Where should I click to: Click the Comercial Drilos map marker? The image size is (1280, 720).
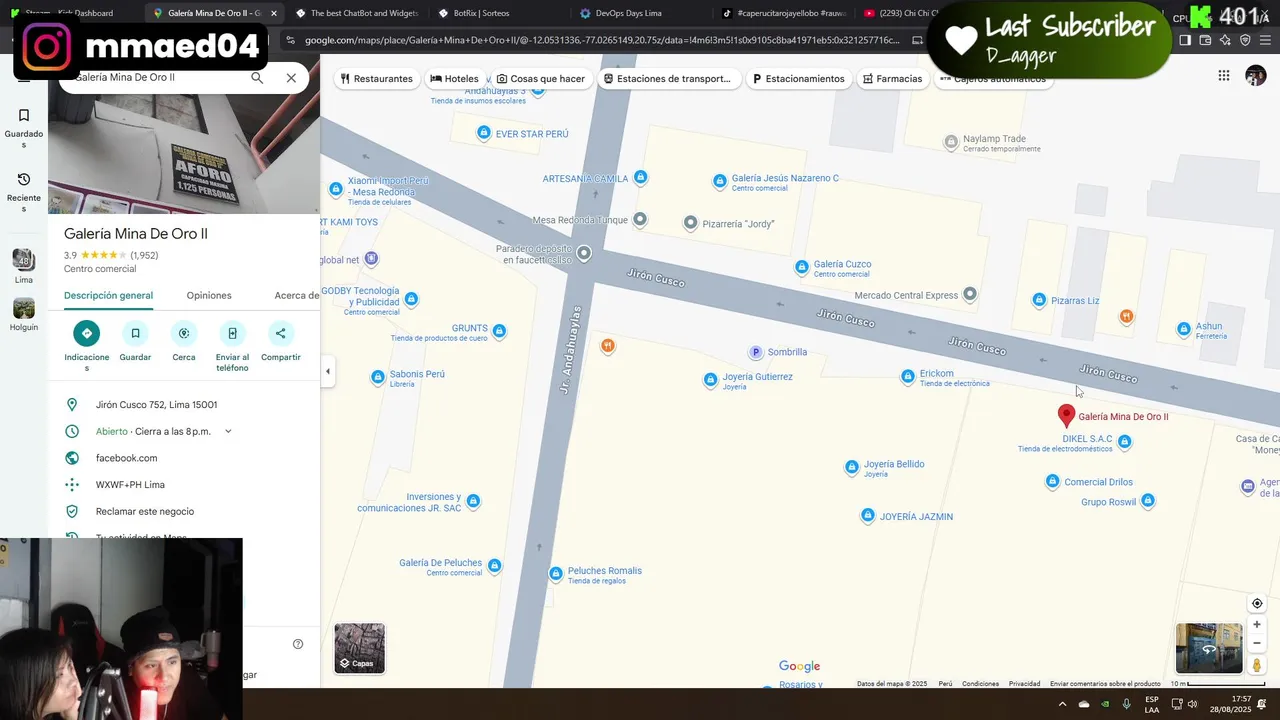click(1052, 482)
